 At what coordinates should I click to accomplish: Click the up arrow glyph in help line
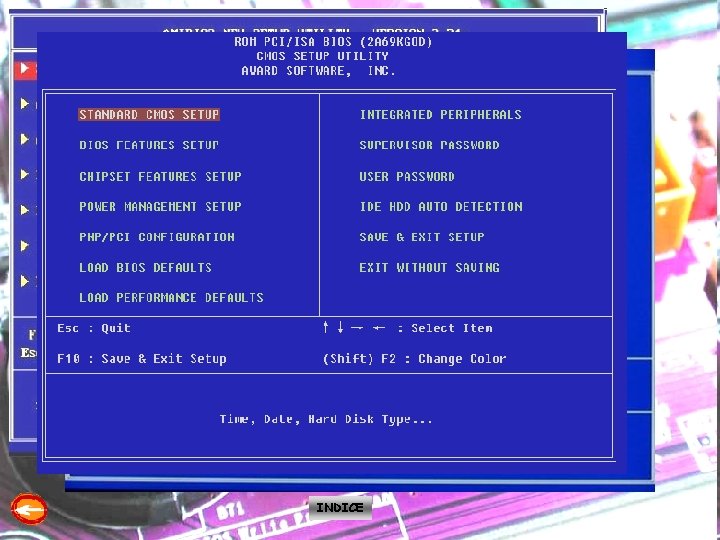[x=326, y=327]
